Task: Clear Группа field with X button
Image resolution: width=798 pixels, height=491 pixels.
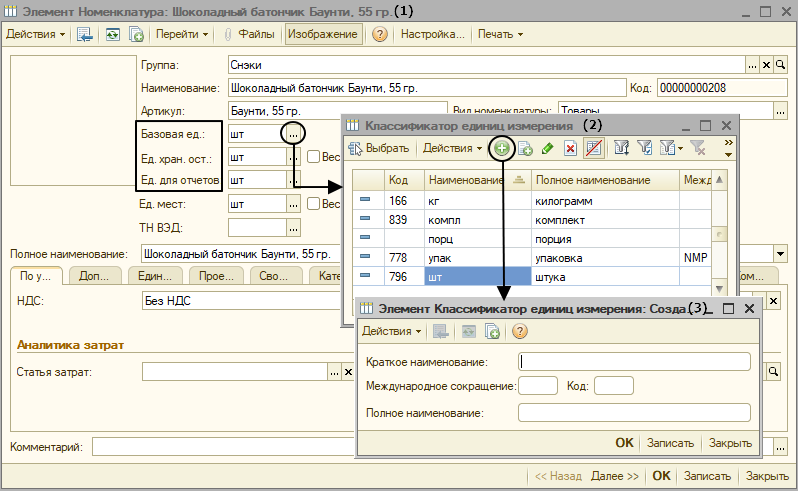Action: 766,65
